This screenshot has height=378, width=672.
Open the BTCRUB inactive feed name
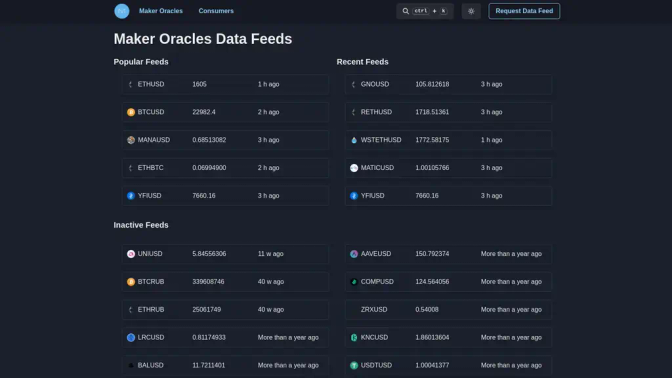(x=151, y=282)
